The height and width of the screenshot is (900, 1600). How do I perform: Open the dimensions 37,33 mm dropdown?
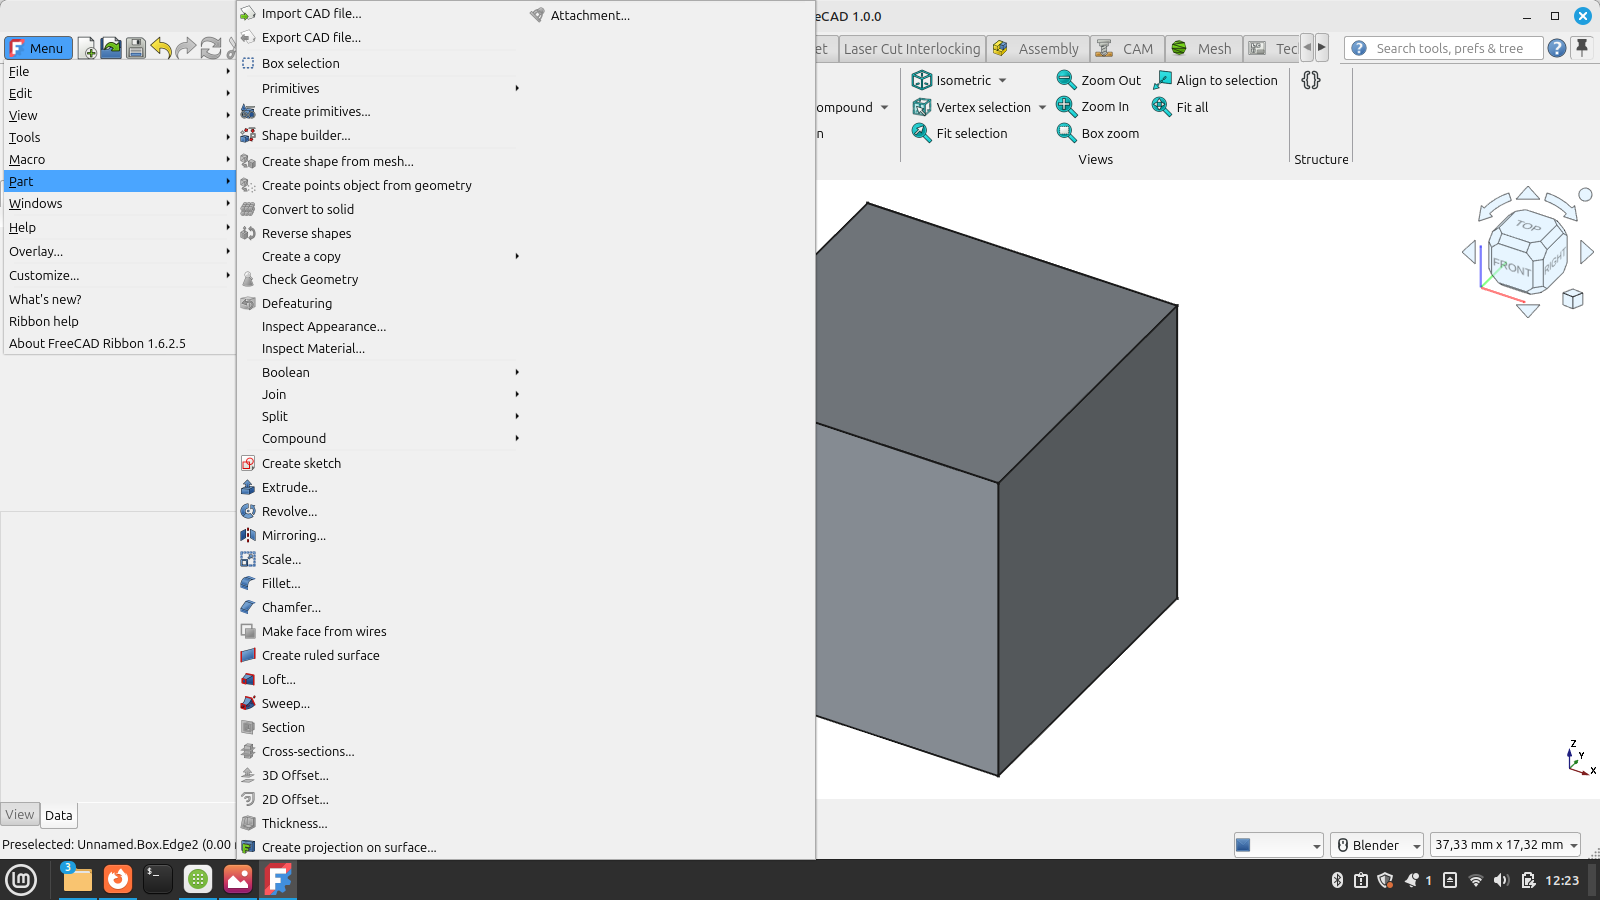1505,845
